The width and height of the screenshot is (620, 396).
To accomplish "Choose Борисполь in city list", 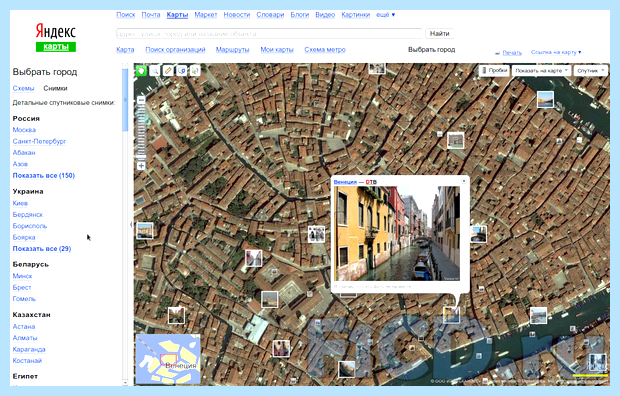I will (x=30, y=226).
